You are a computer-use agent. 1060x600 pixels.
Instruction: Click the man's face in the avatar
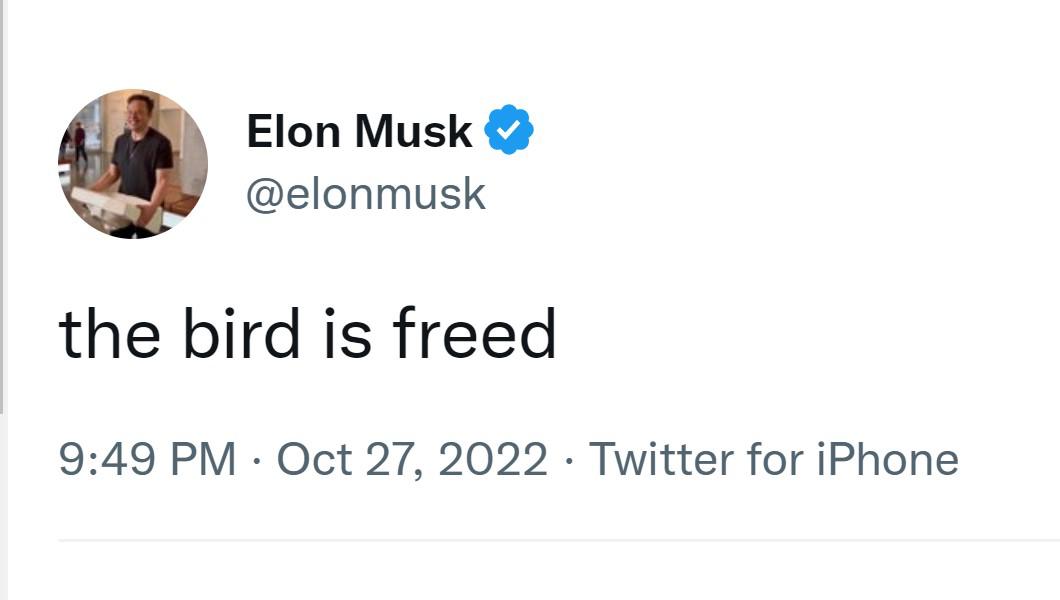(x=140, y=111)
